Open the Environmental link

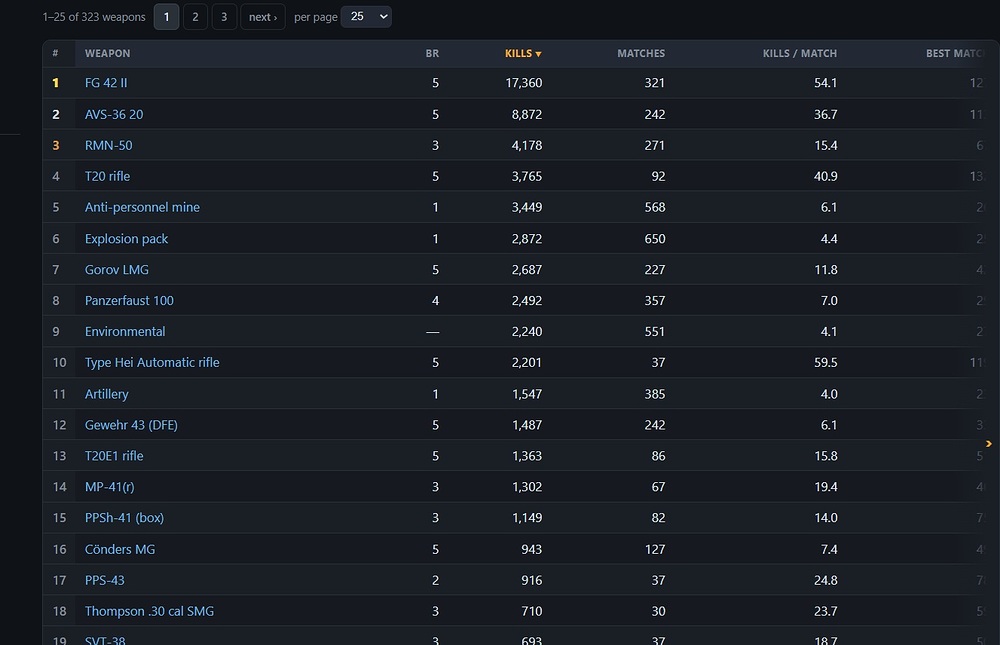[x=125, y=332]
